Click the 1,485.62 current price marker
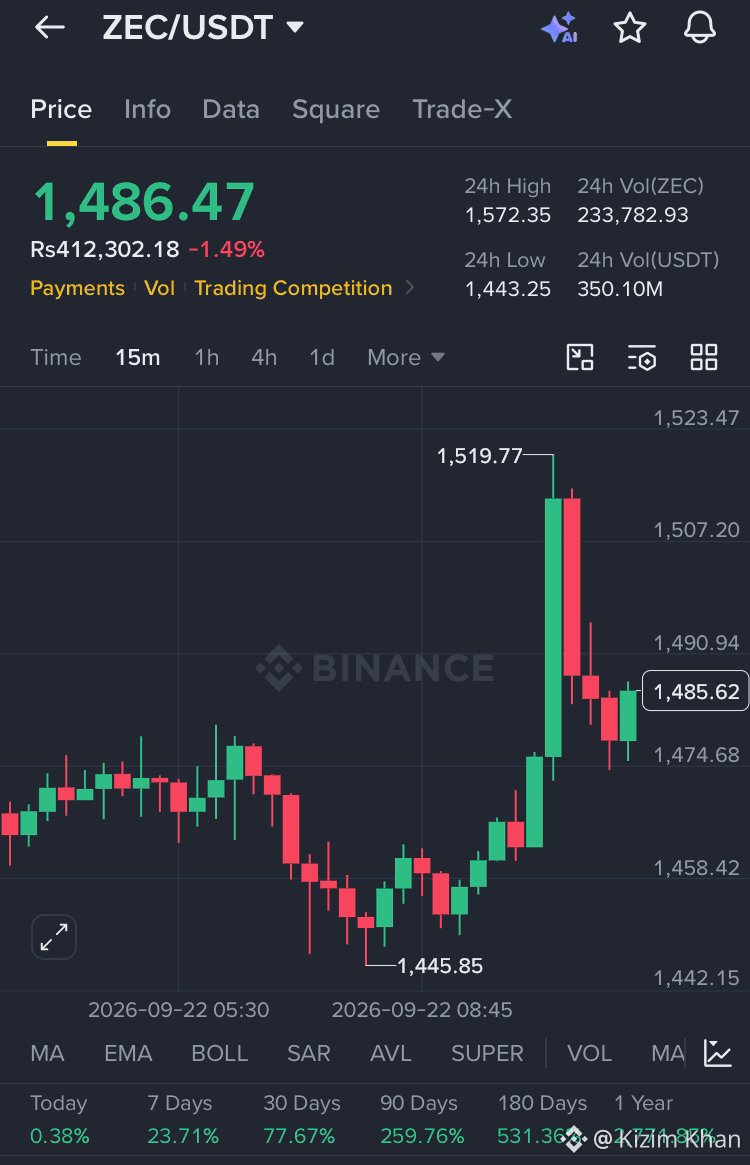Viewport: 750px width, 1165px height. (x=695, y=691)
